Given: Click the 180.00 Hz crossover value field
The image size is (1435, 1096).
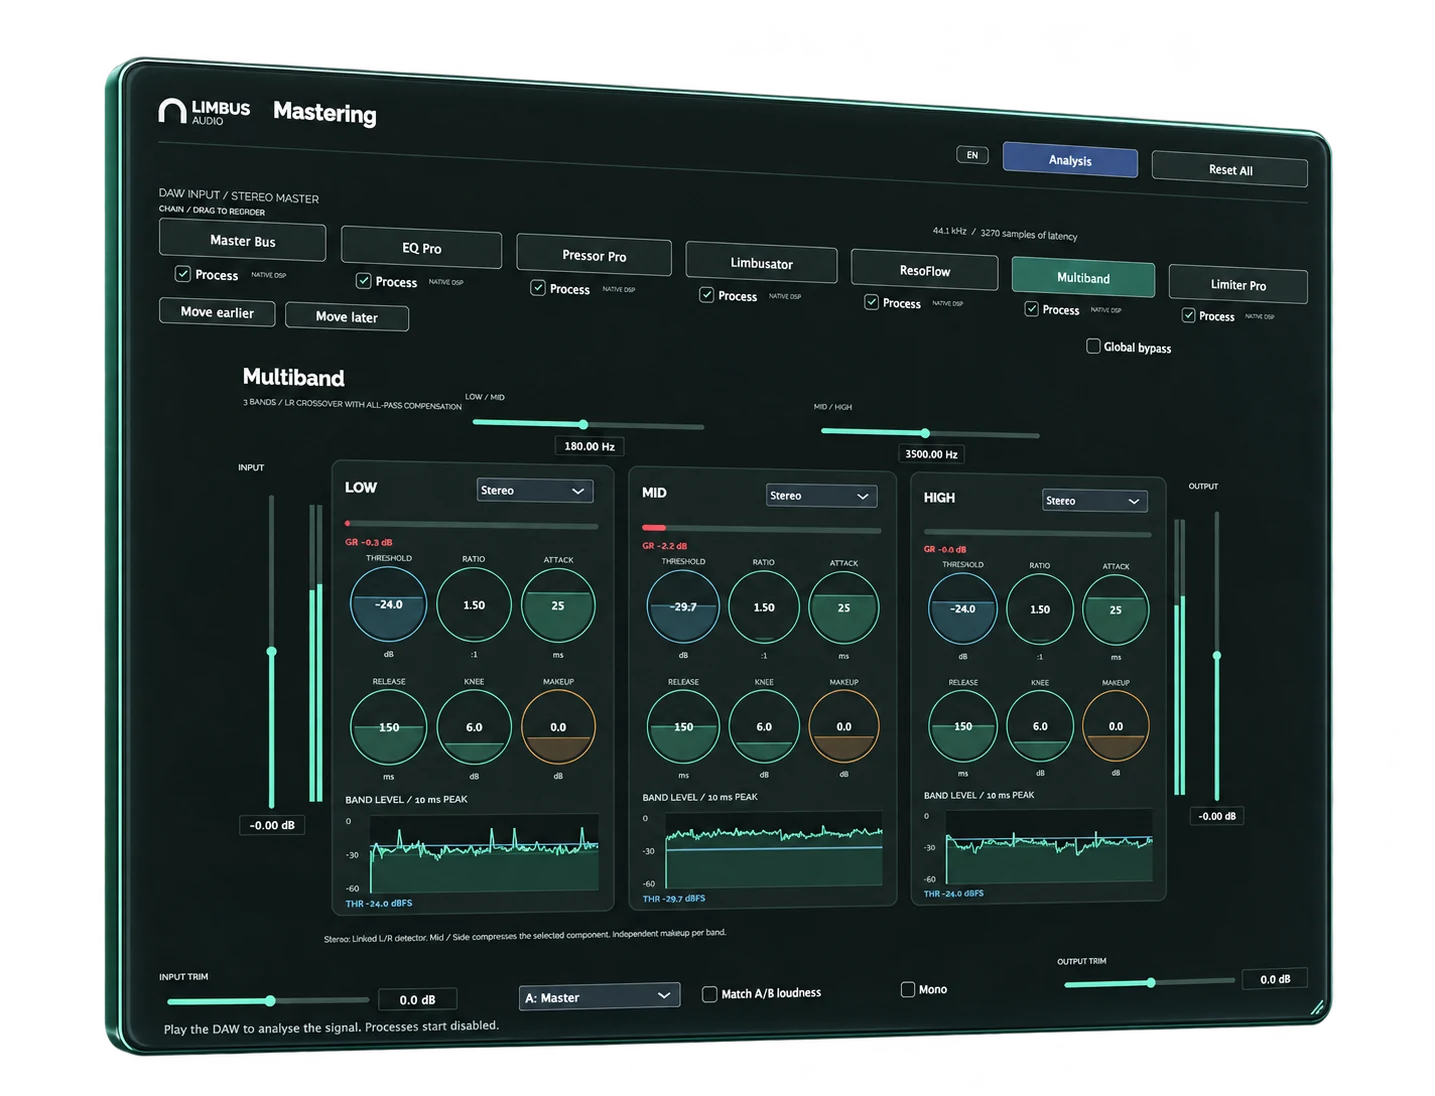Looking at the screenshot, I should coord(589,446).
